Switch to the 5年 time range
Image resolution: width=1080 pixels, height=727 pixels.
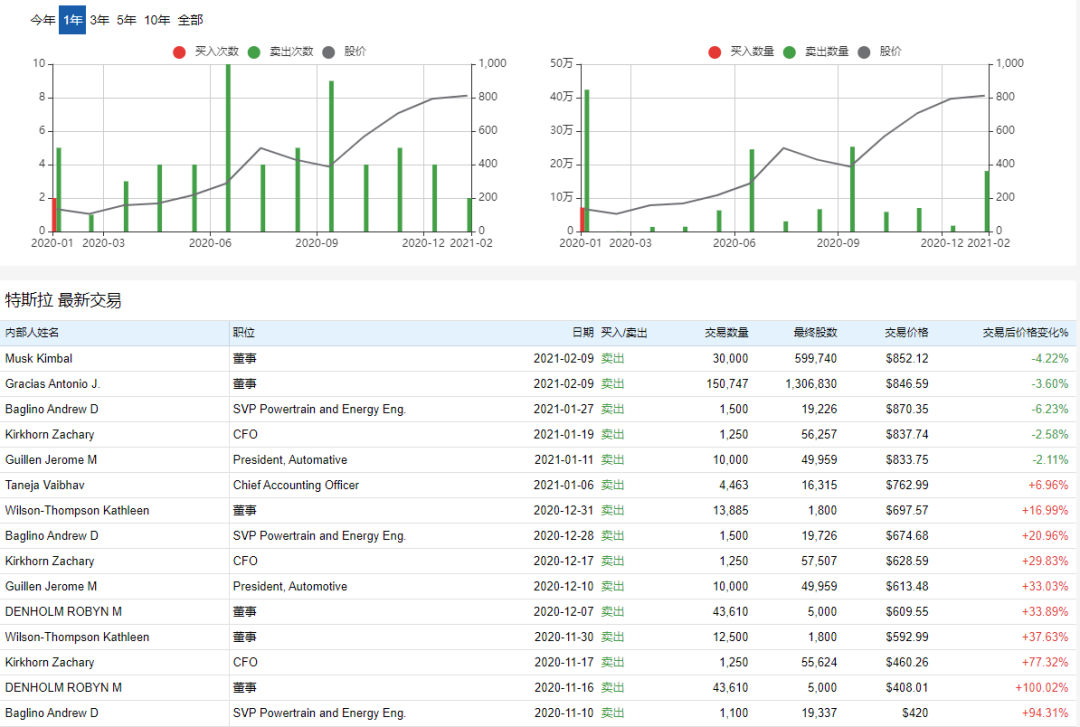pyautogui.click(x=127, y=20)
